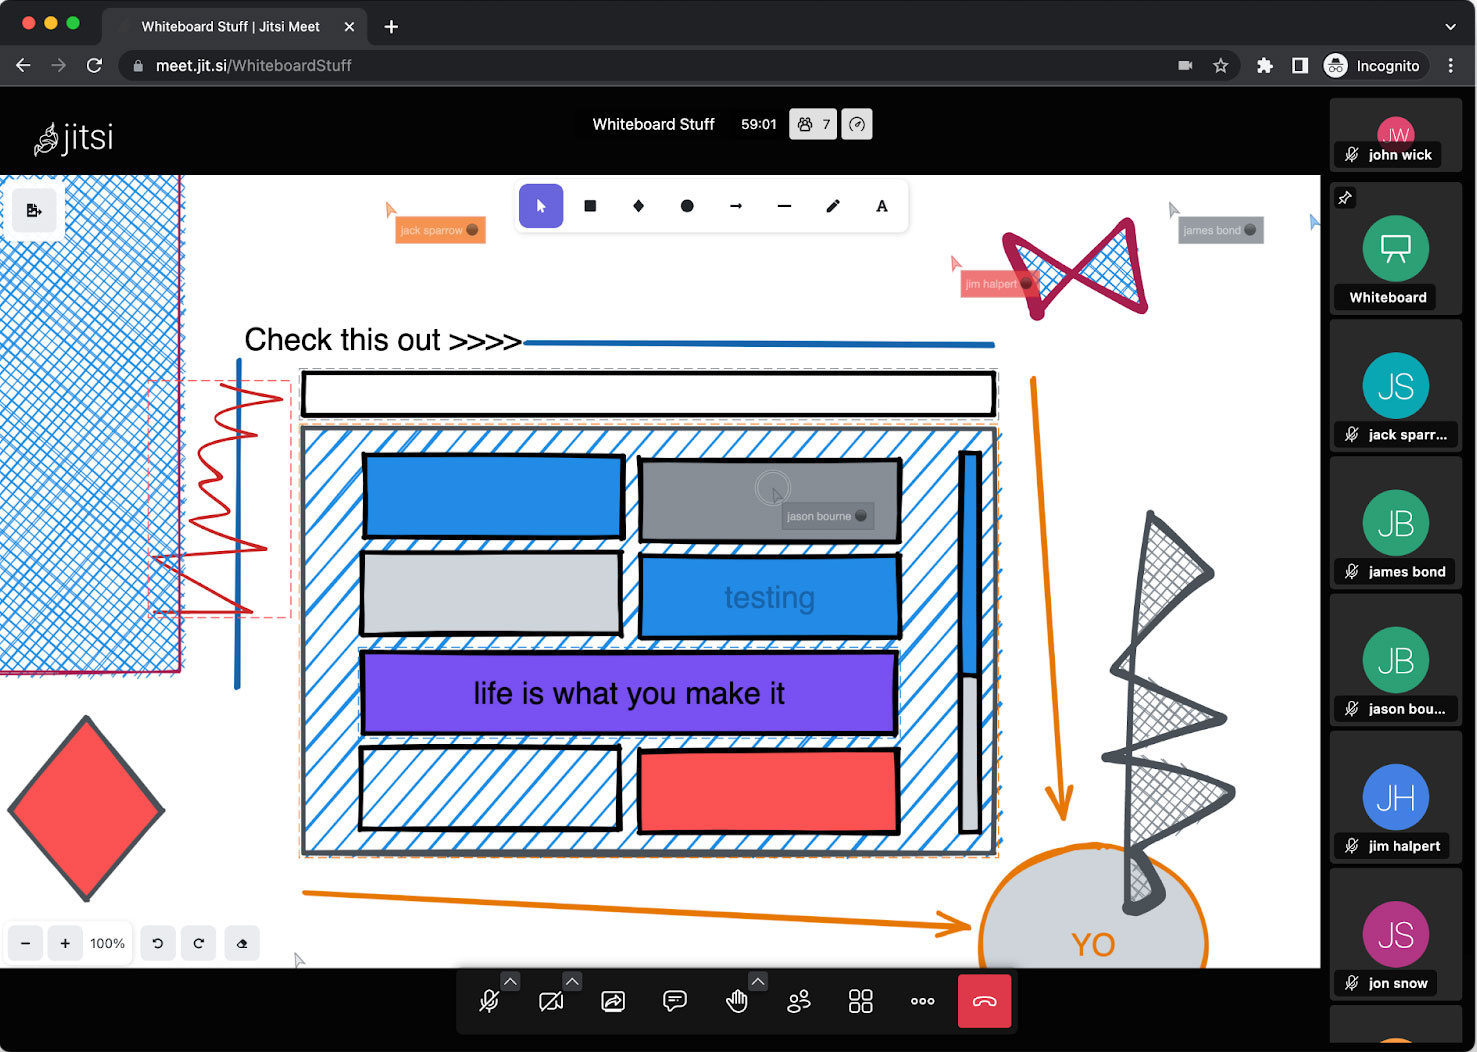Start the camera
1477x1052 pixels.
[x=551, y=1001]
